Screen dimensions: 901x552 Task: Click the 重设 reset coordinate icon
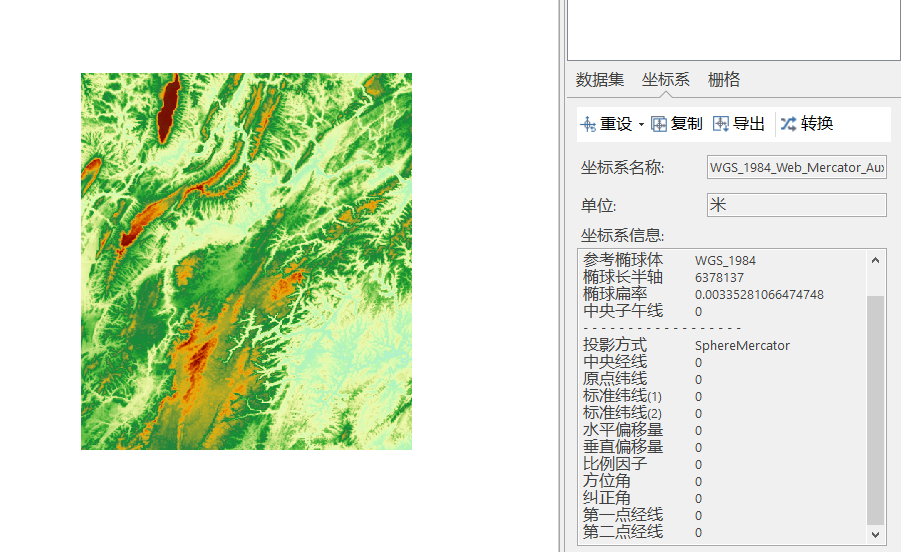588,124
